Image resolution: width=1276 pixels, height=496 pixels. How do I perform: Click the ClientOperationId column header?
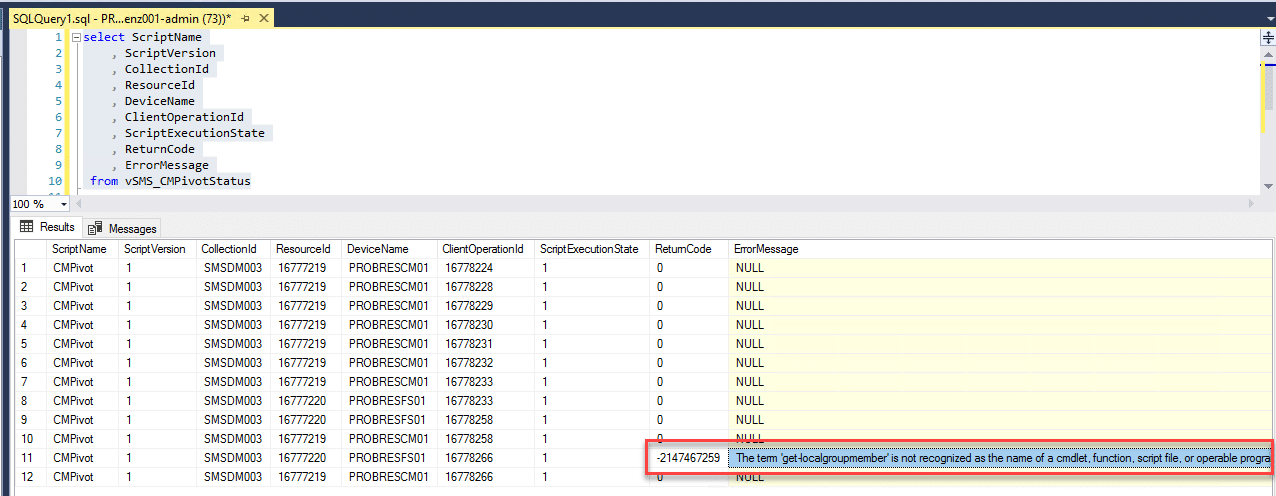(485, 248)
